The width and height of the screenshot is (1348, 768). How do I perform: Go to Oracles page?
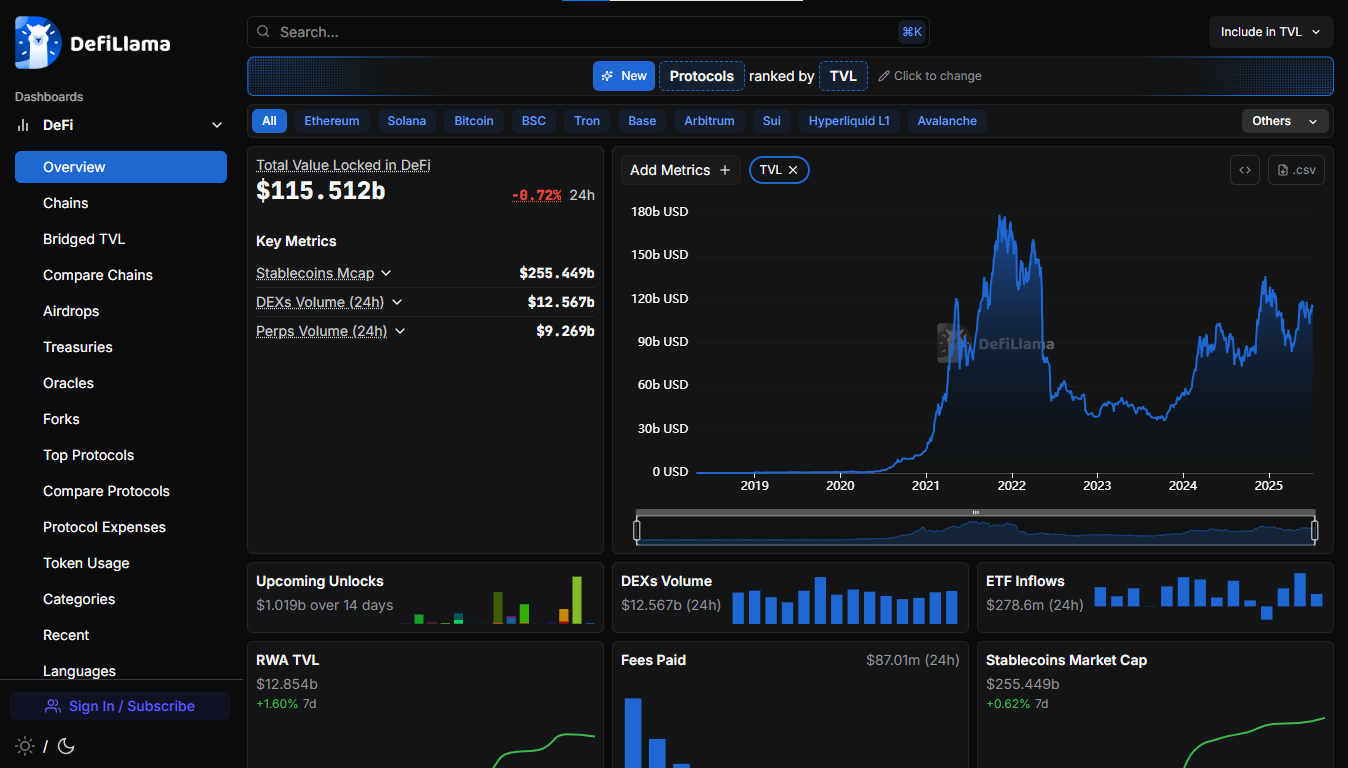click(x=121, y=383)
